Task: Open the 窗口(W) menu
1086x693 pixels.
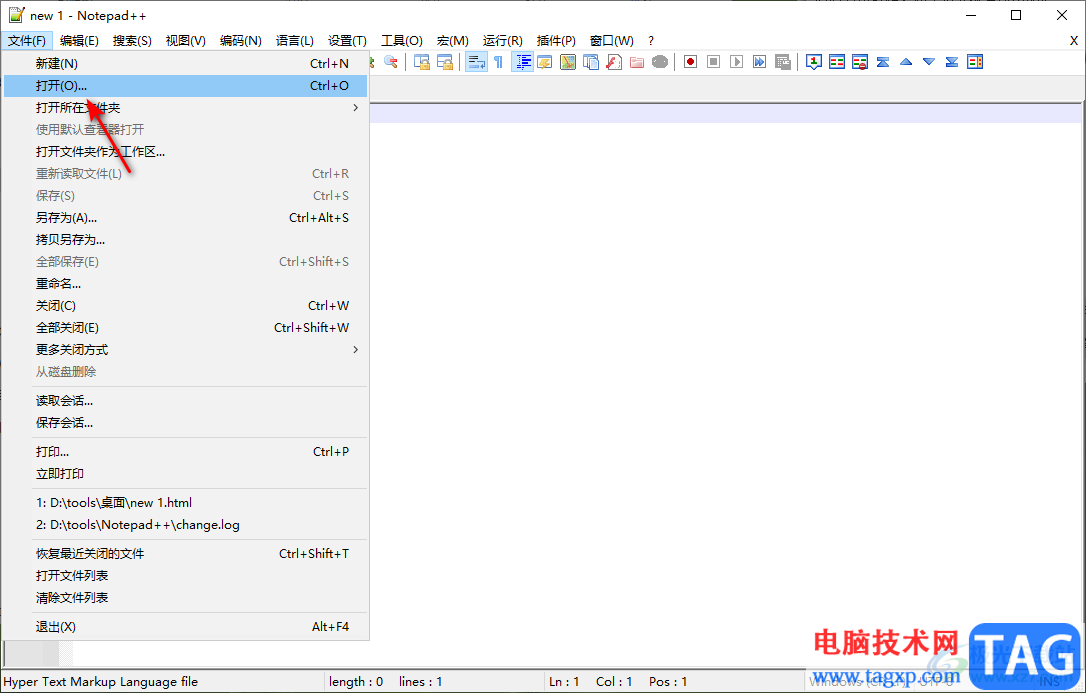Action: click(x=612, y=41)
